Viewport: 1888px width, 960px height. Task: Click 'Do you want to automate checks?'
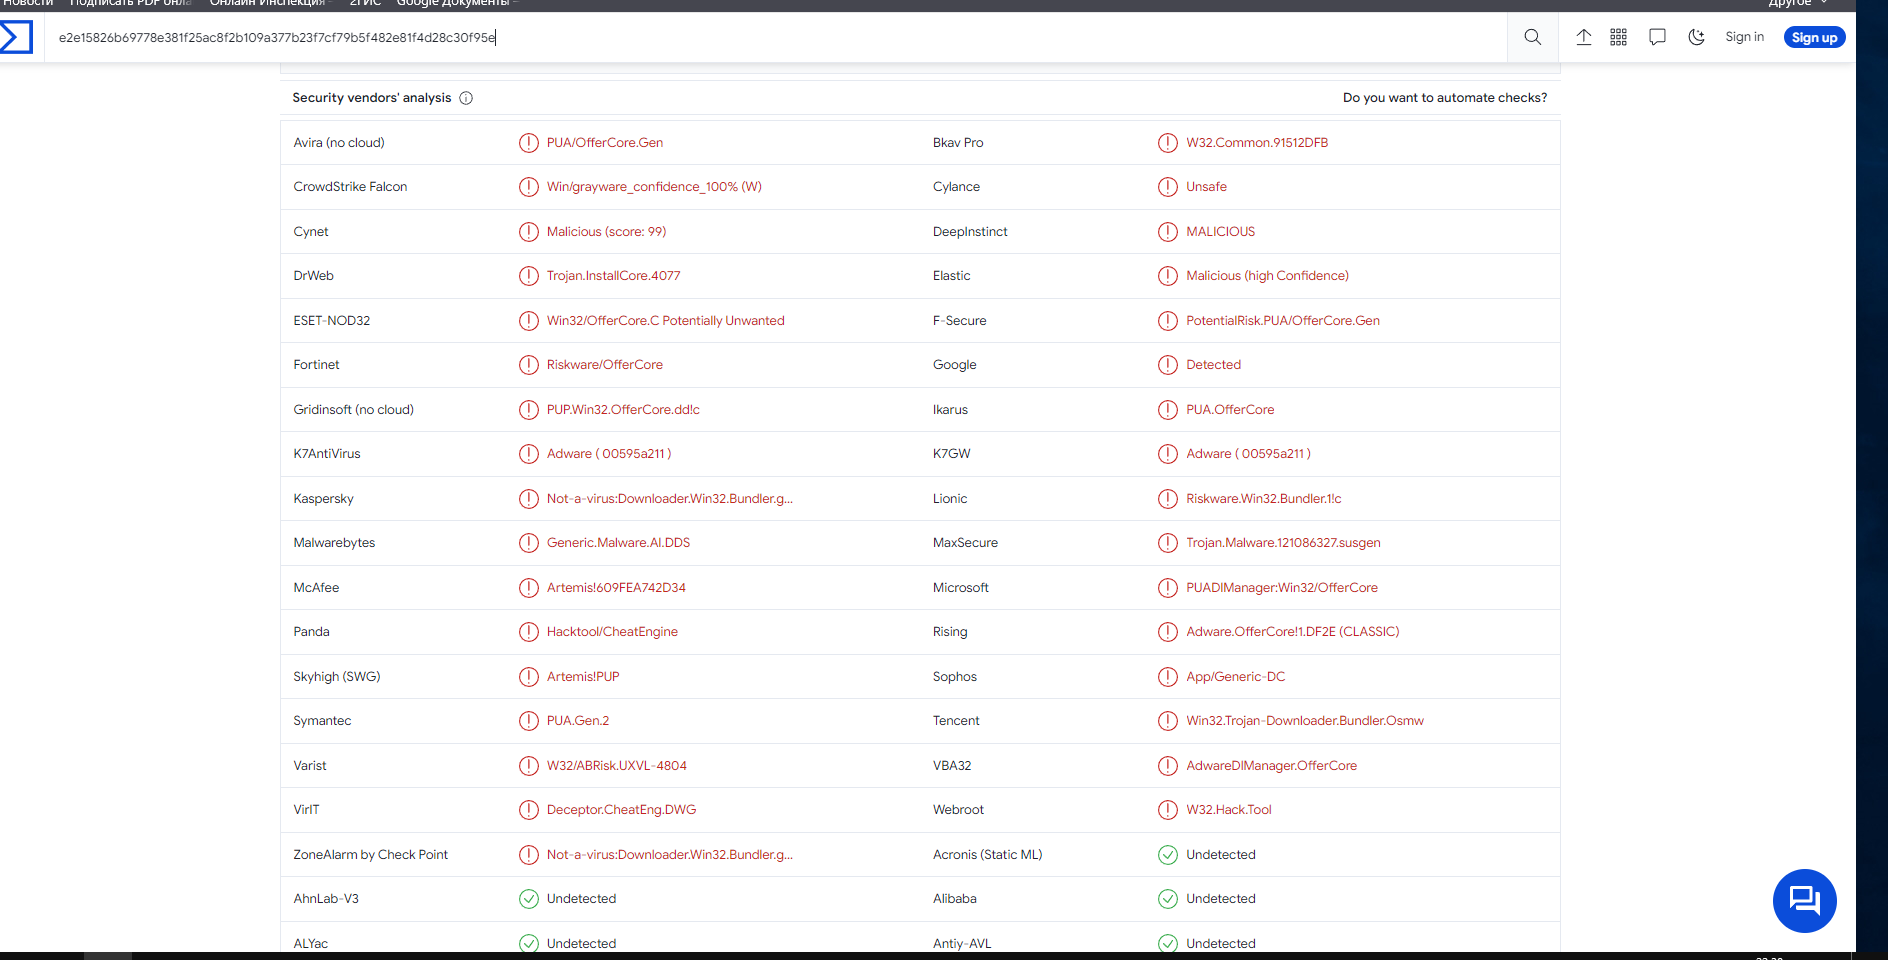[x=1444, y=98]
